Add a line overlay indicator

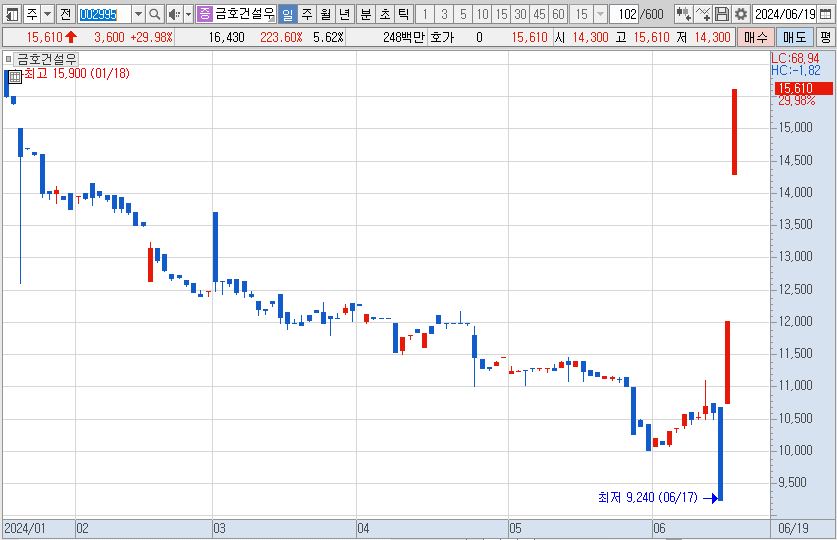[x=703, y=14]
